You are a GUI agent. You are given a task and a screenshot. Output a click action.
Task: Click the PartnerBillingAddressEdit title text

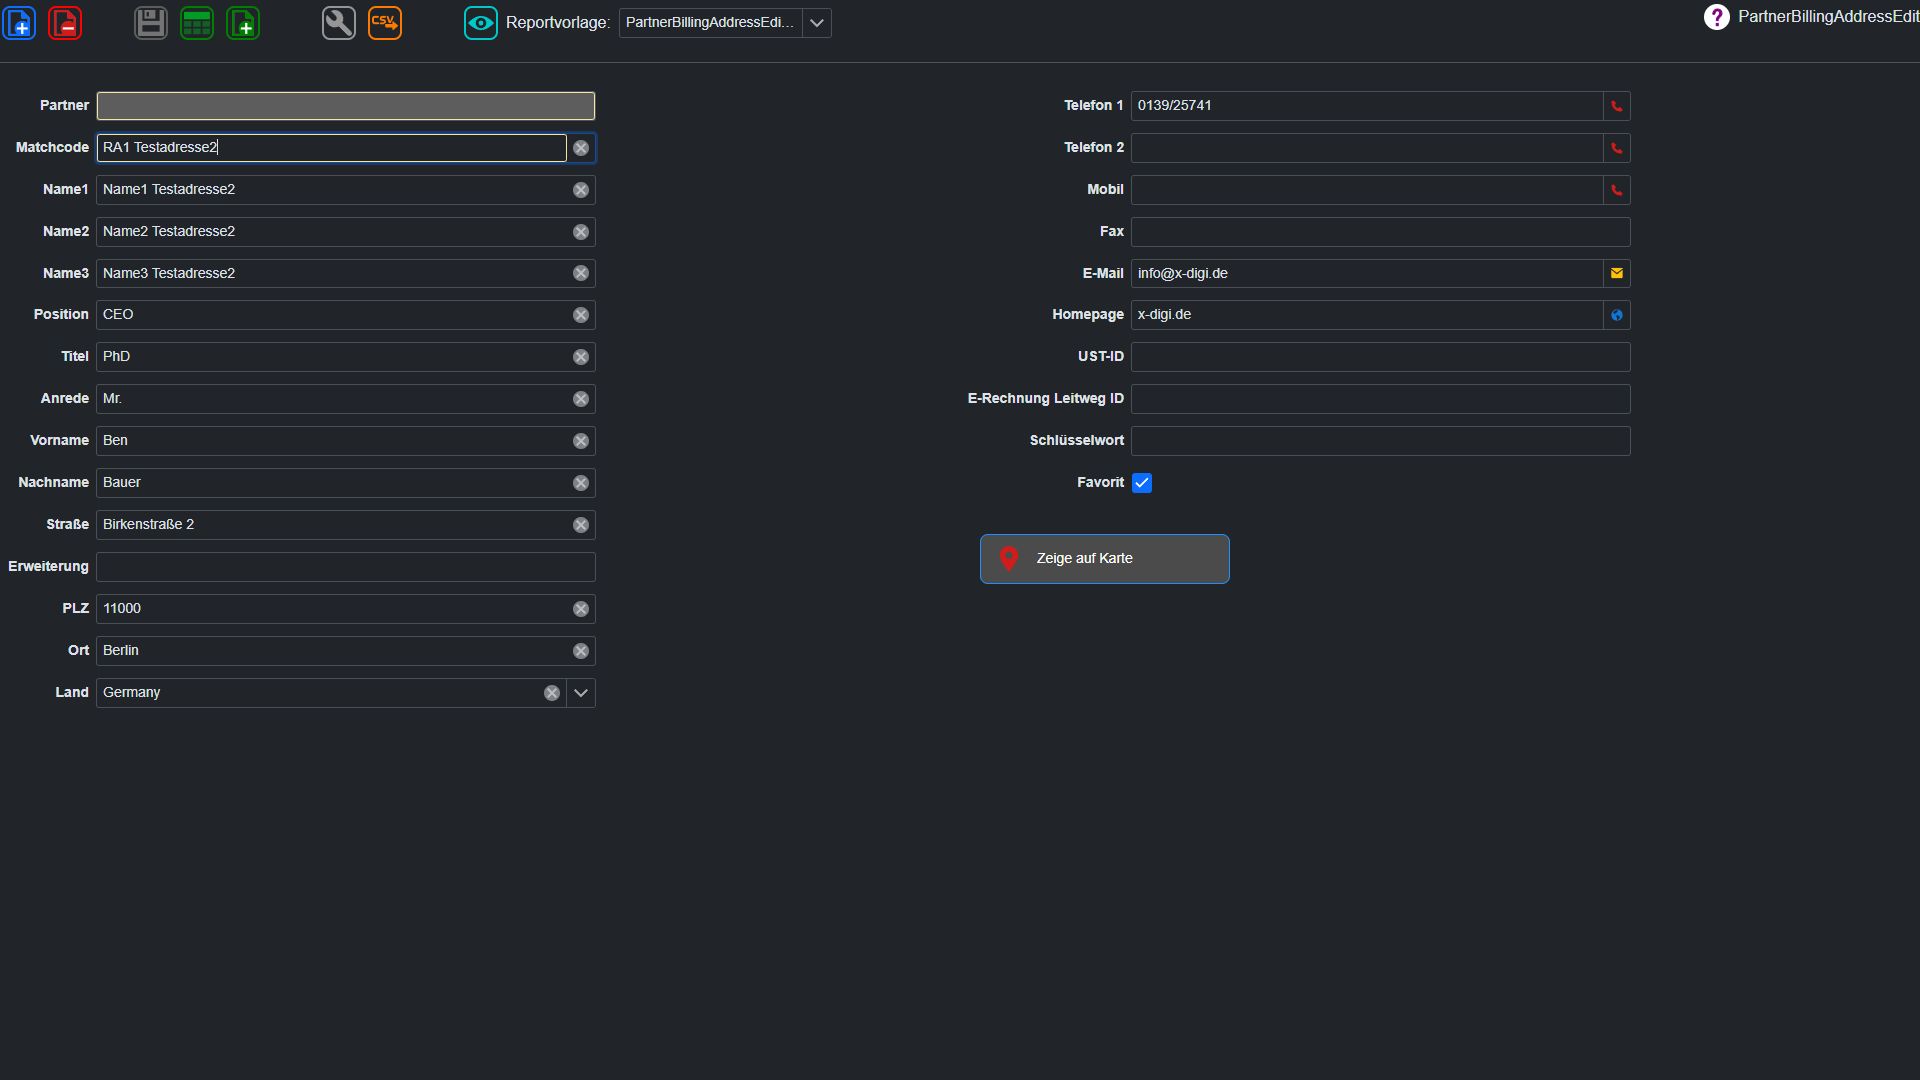tap(1828, 17)
